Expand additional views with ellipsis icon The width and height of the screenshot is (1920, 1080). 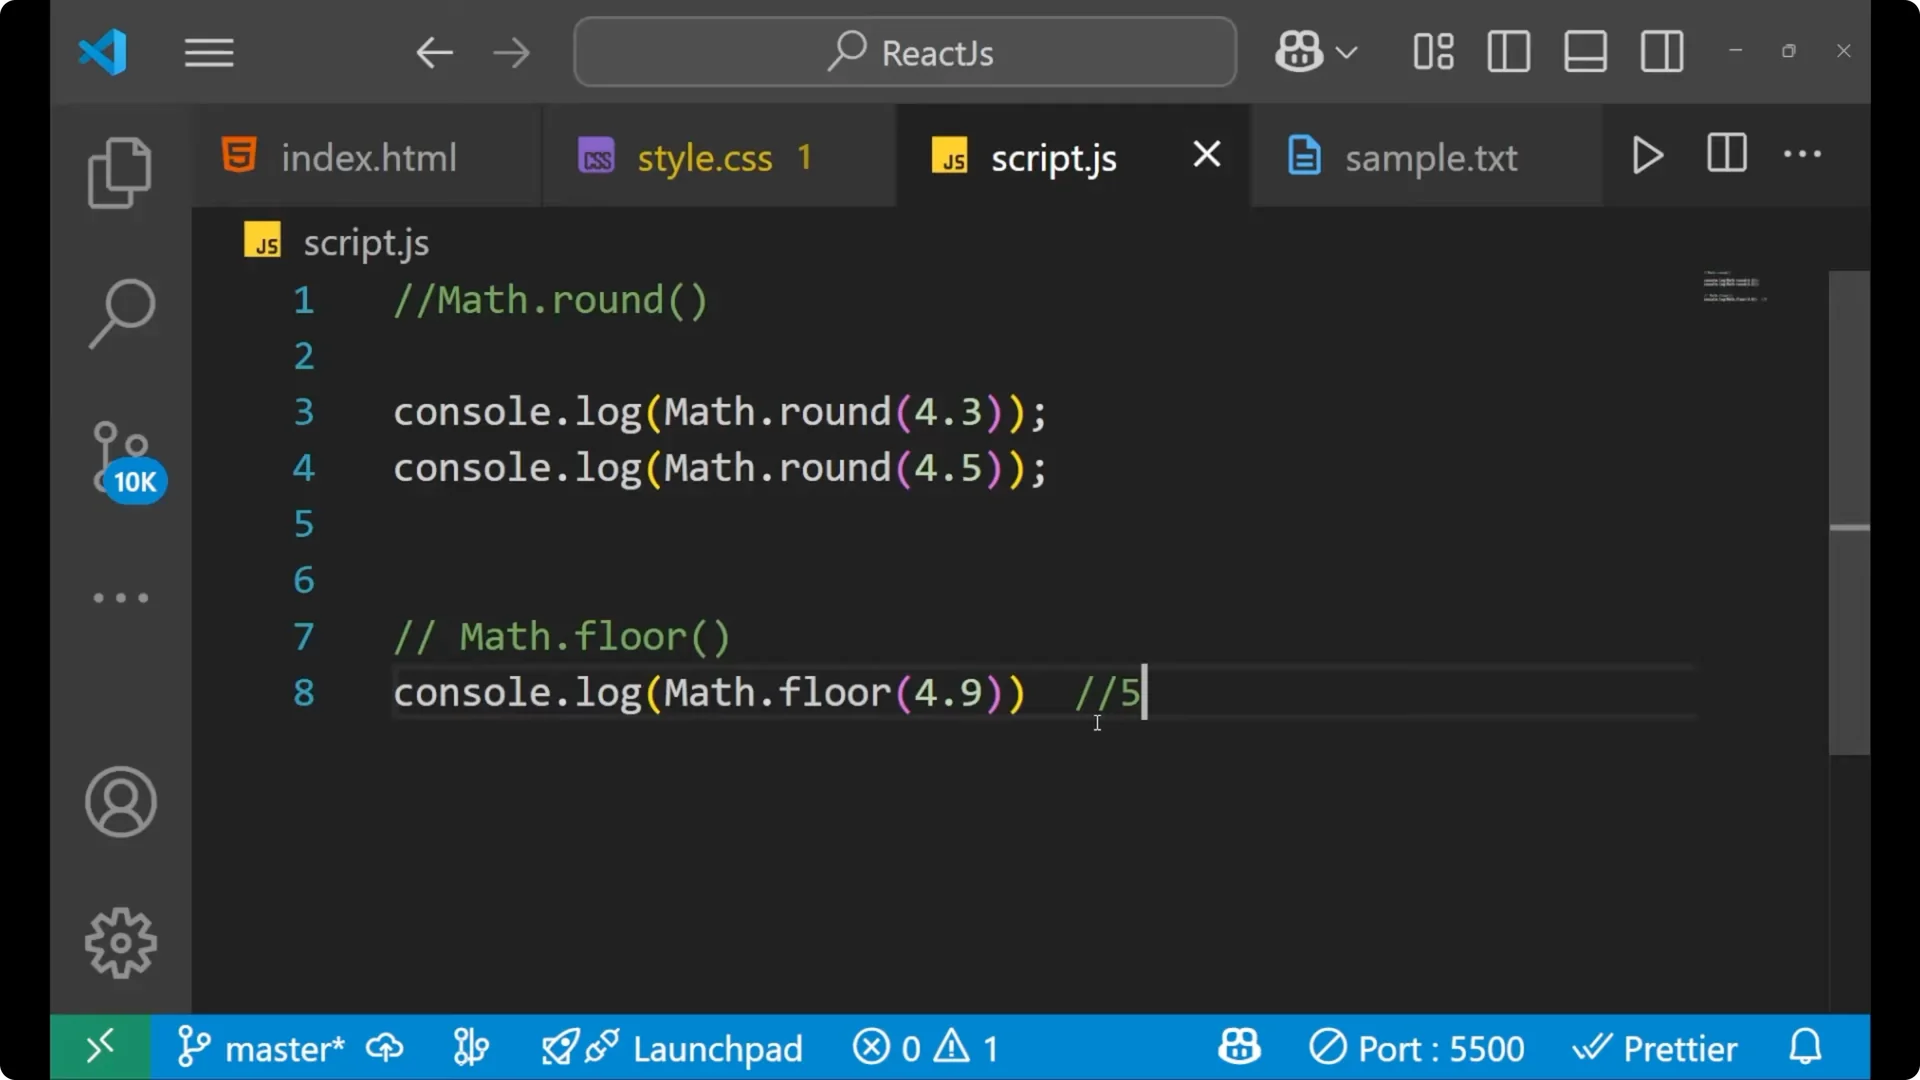click(x=120, y=597)
